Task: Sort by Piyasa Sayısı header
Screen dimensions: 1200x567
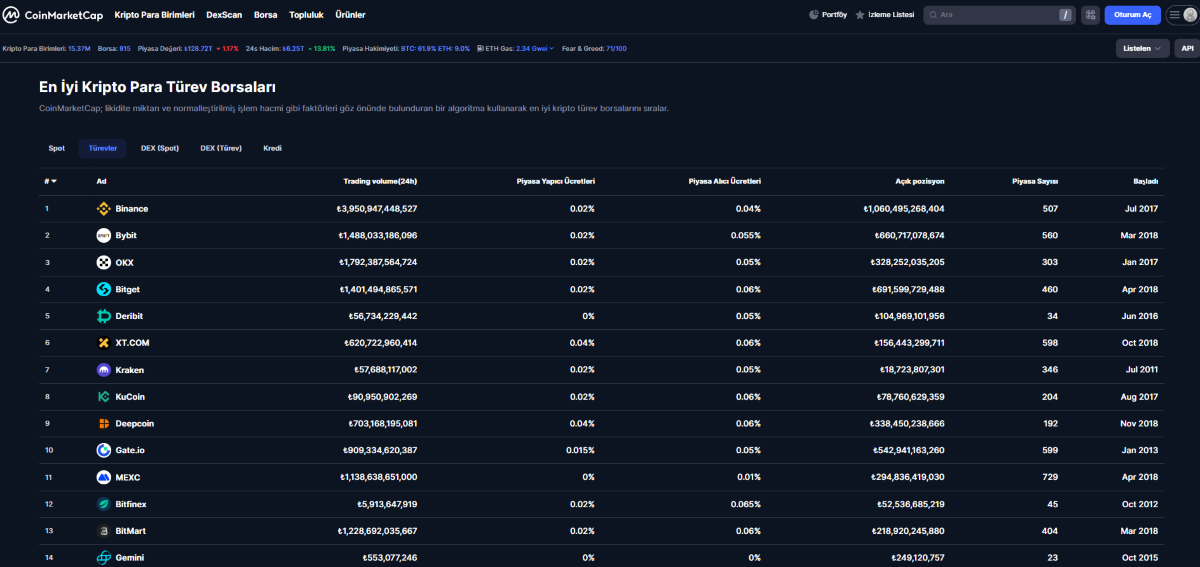Action: (1035, 181)
